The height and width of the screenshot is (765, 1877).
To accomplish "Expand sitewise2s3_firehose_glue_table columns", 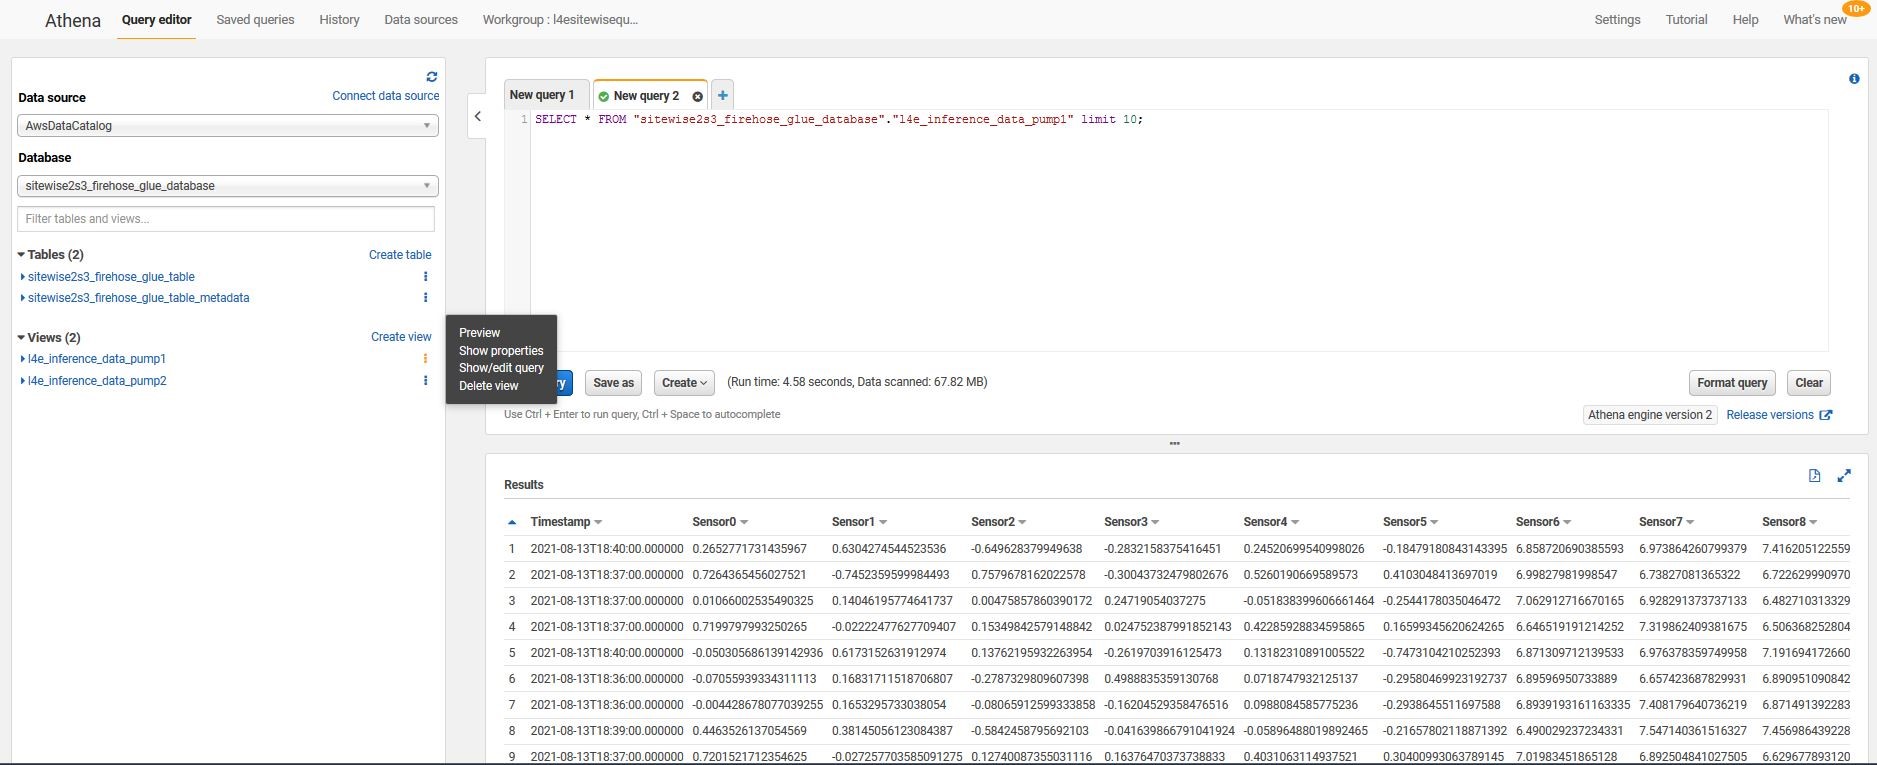I will click(23, 277).
